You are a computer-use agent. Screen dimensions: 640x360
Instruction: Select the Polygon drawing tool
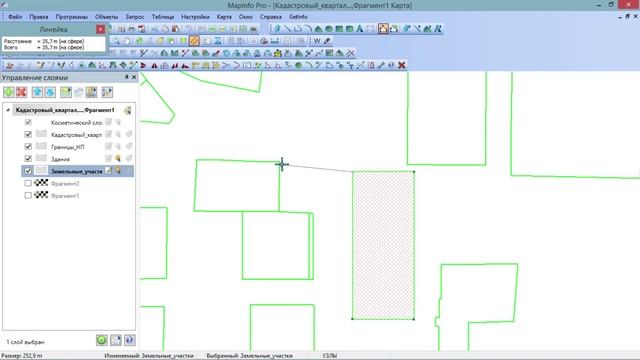(318, 29)
